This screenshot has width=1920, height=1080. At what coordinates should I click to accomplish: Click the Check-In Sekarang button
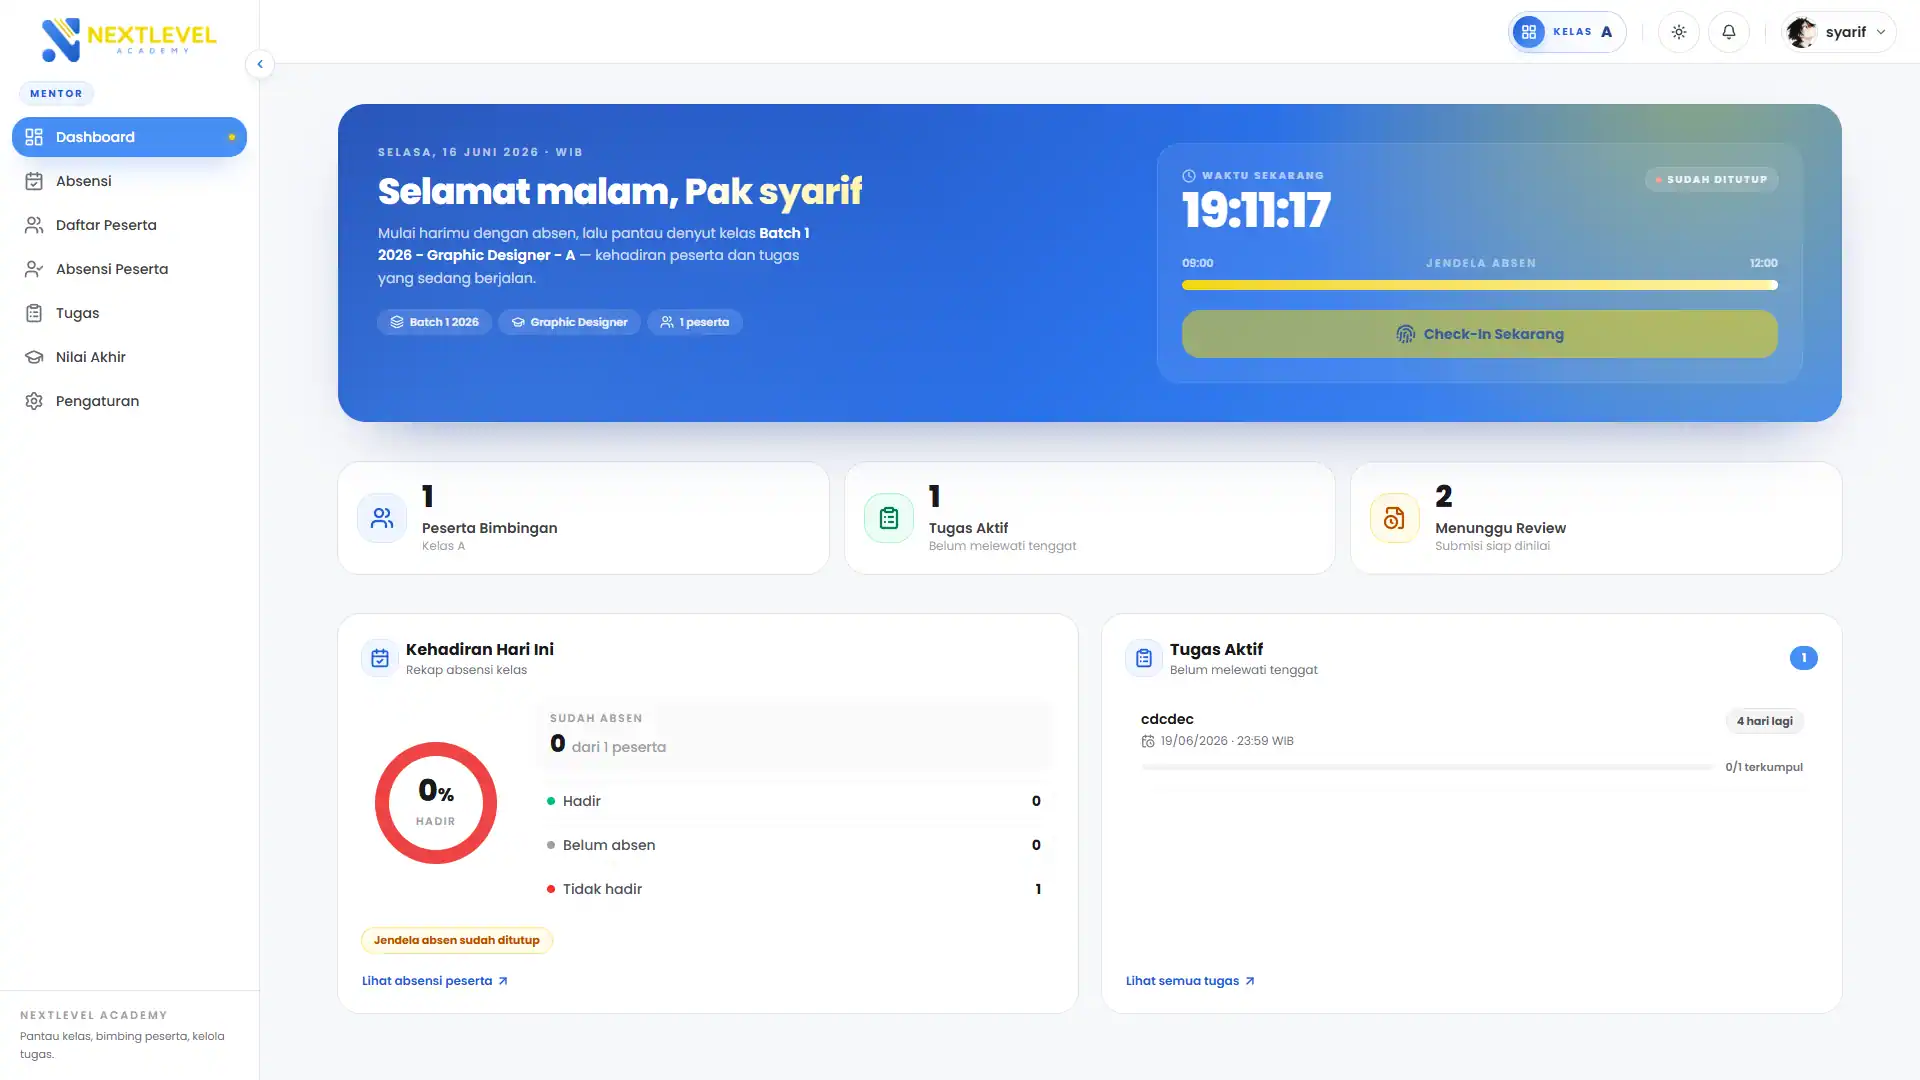1479,334
